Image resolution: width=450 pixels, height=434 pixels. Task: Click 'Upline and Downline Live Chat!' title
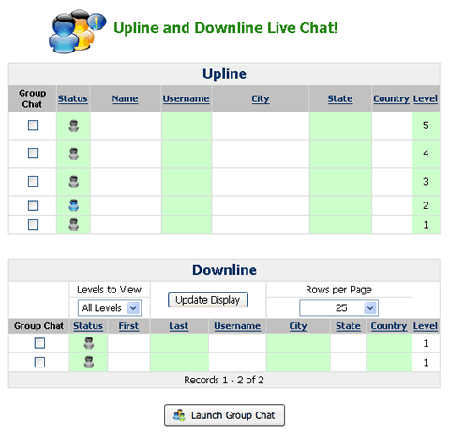point(225,28)
